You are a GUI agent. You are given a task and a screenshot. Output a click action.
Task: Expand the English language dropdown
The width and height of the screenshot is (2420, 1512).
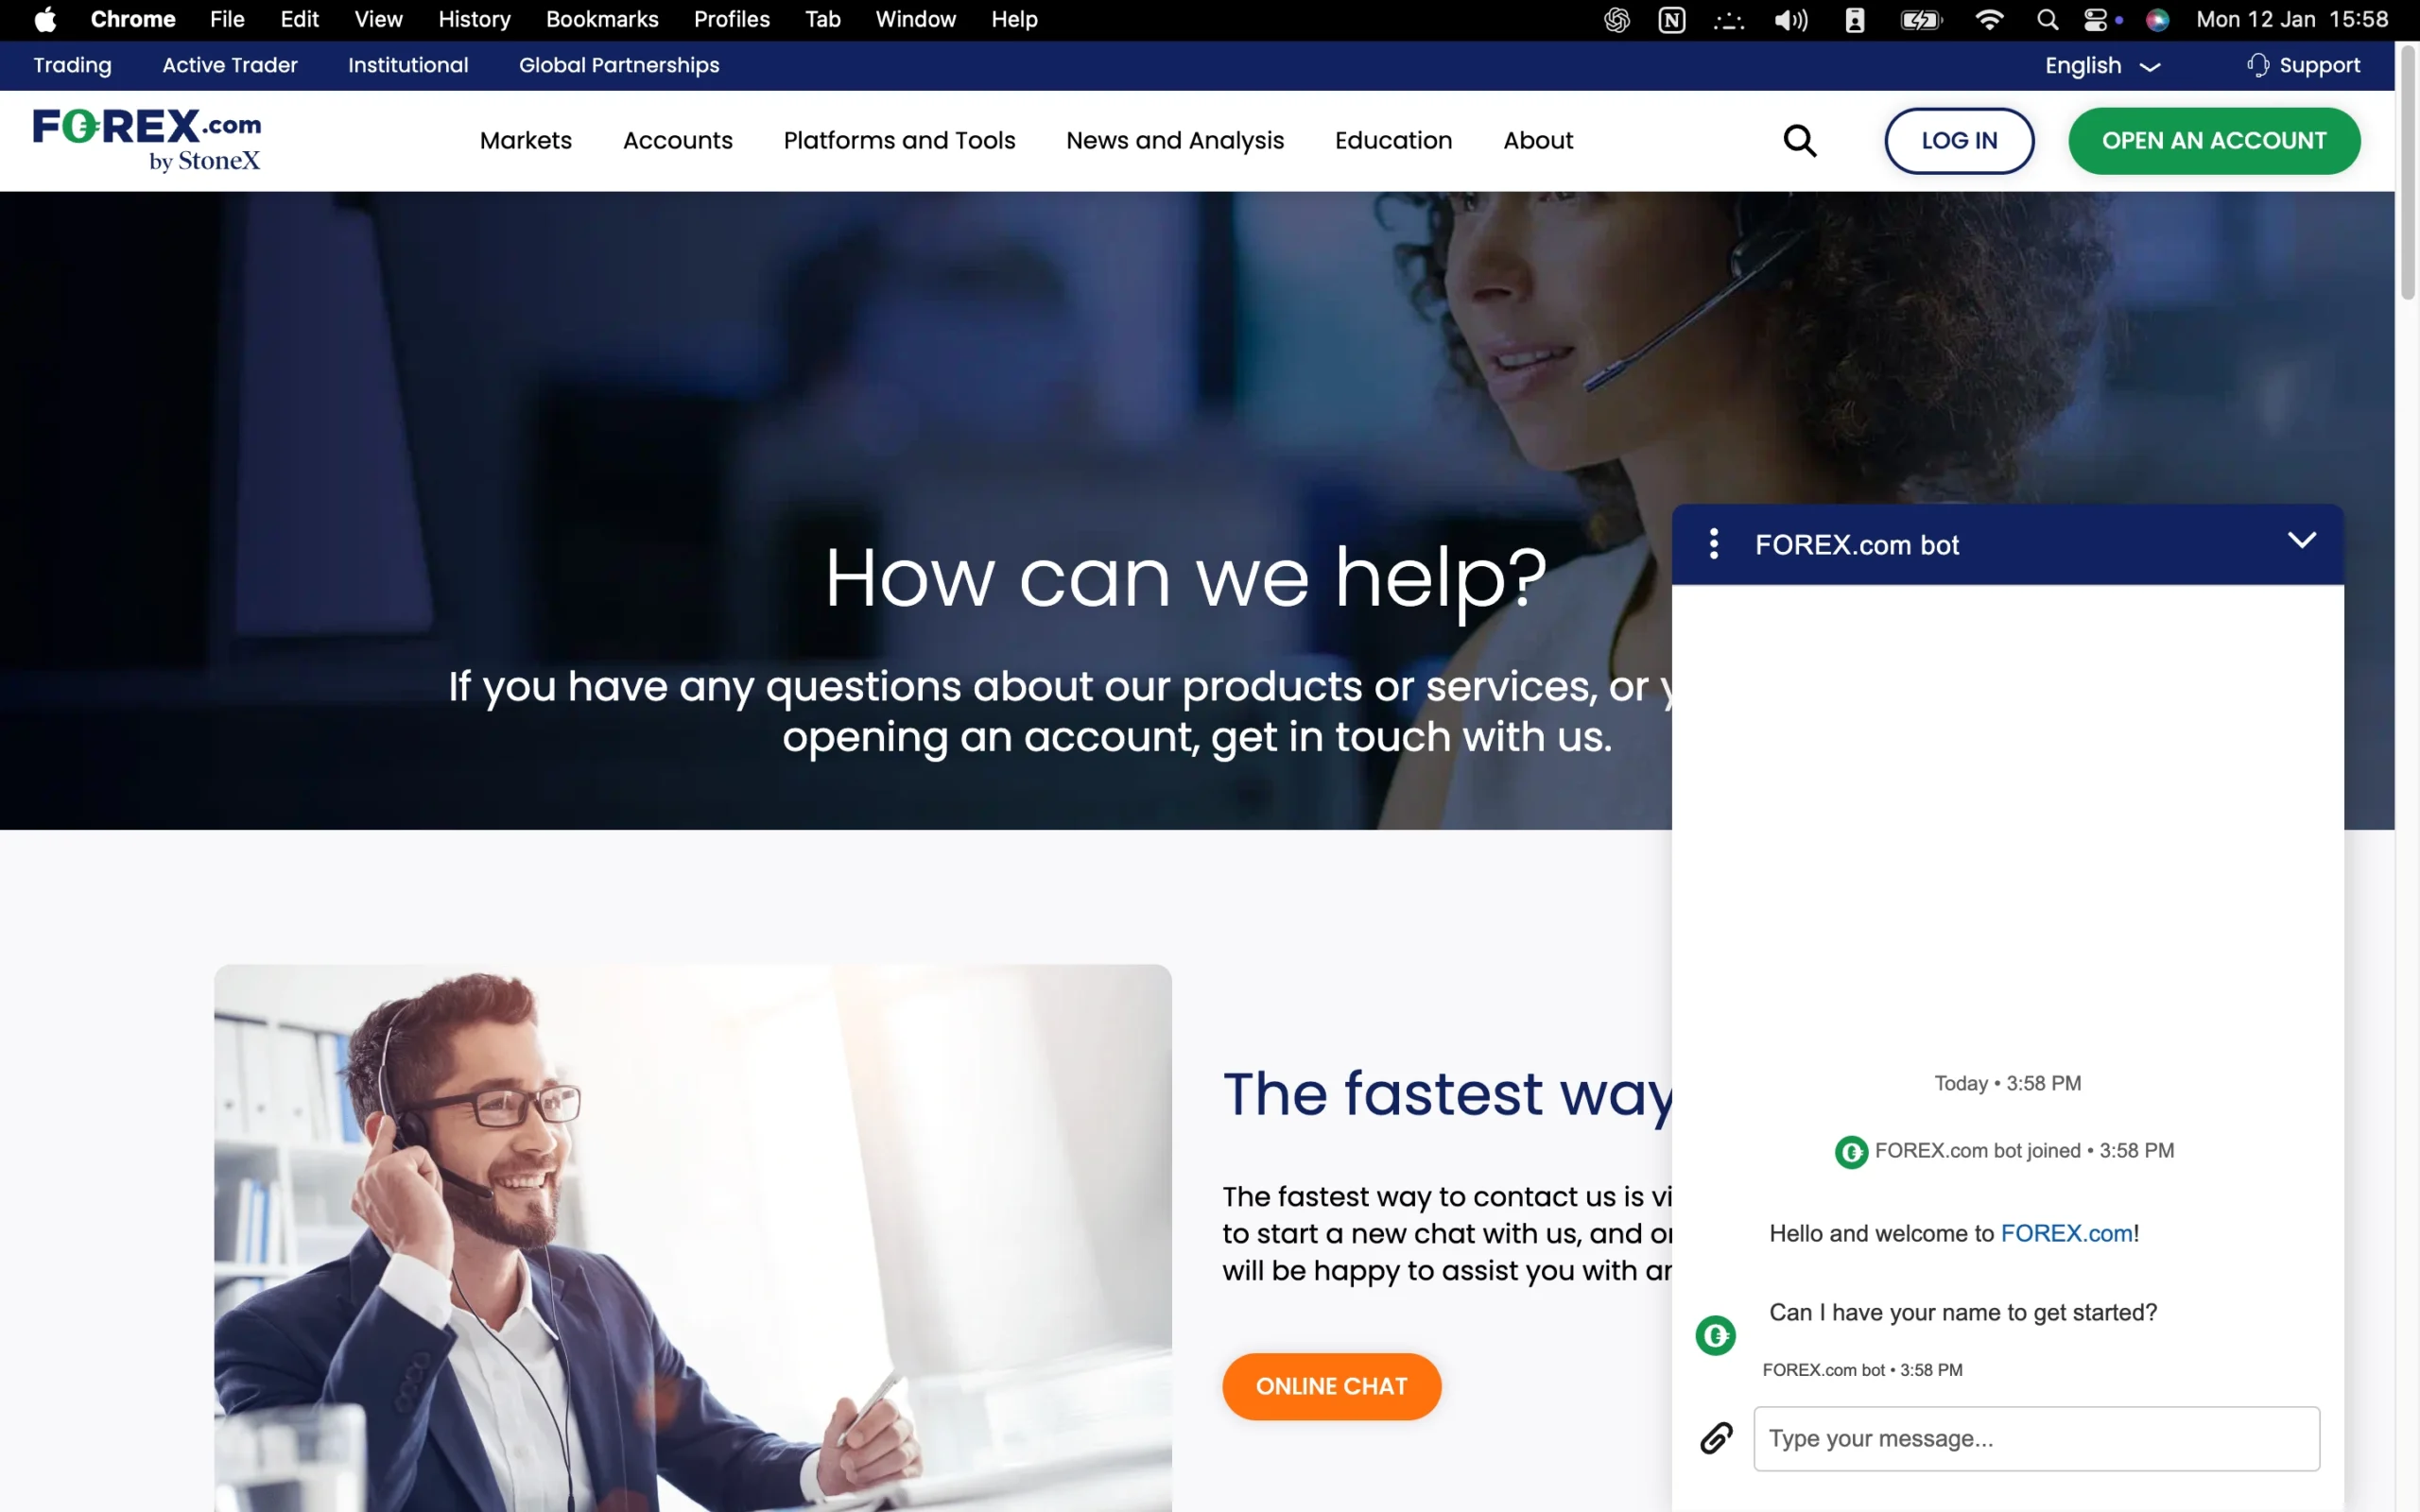coord(2102,66)
